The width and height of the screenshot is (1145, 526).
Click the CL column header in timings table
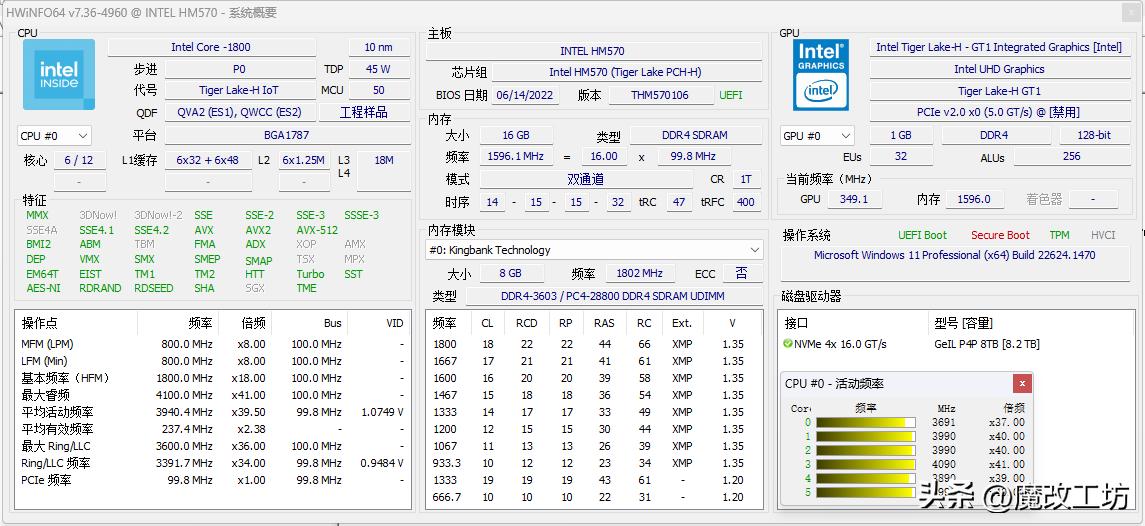click(x=487, y=323)
